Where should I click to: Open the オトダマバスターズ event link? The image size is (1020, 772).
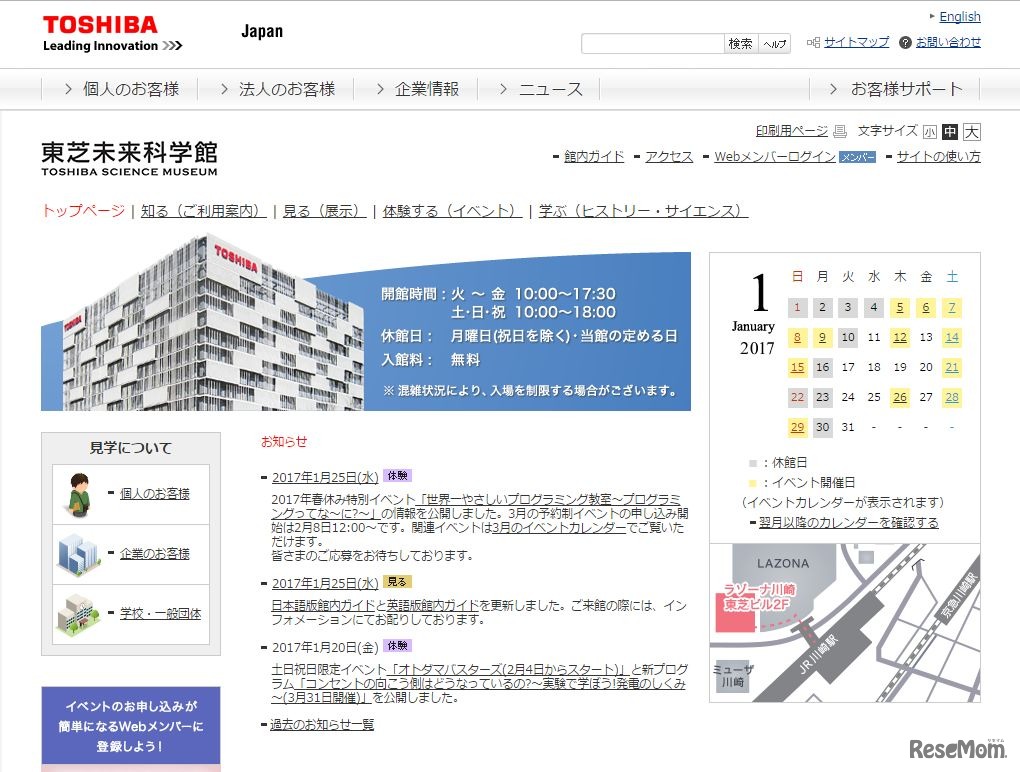(507, 669)
